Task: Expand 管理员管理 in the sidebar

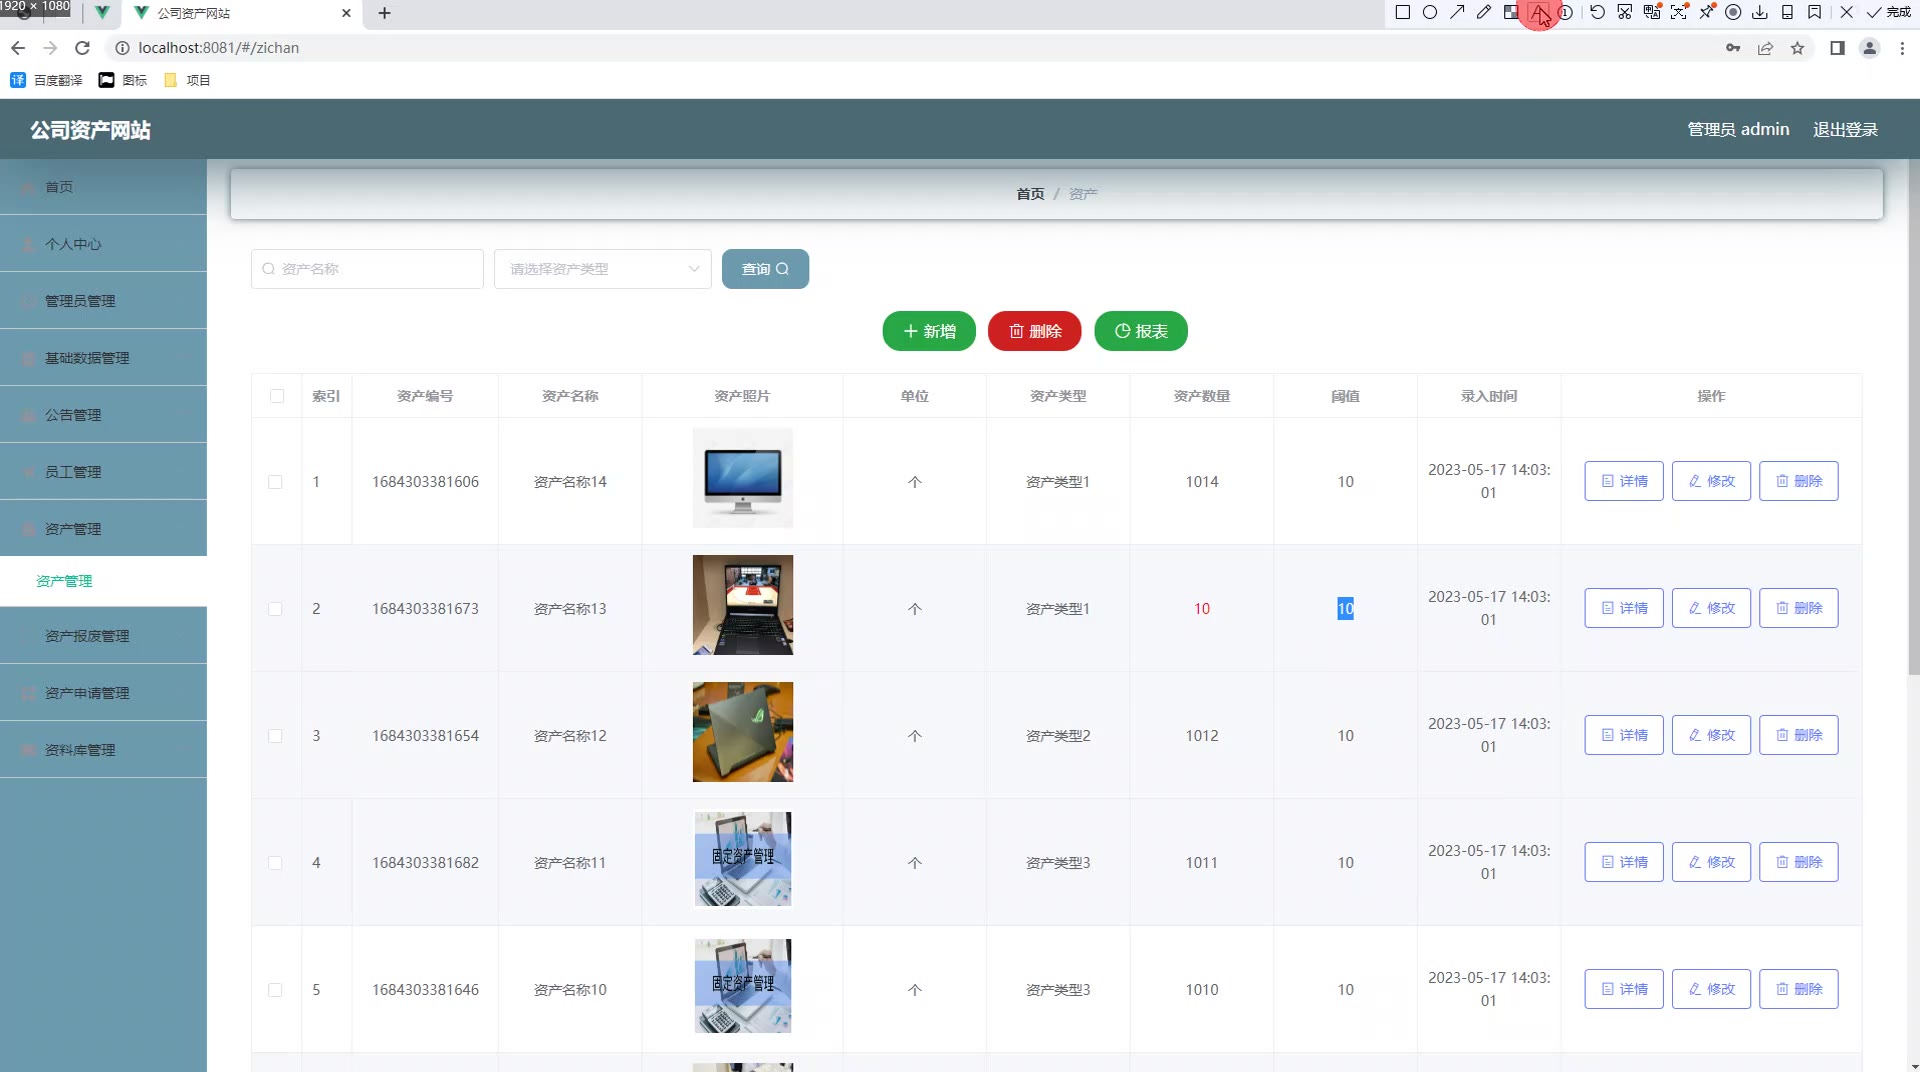Action: point(103,301)
